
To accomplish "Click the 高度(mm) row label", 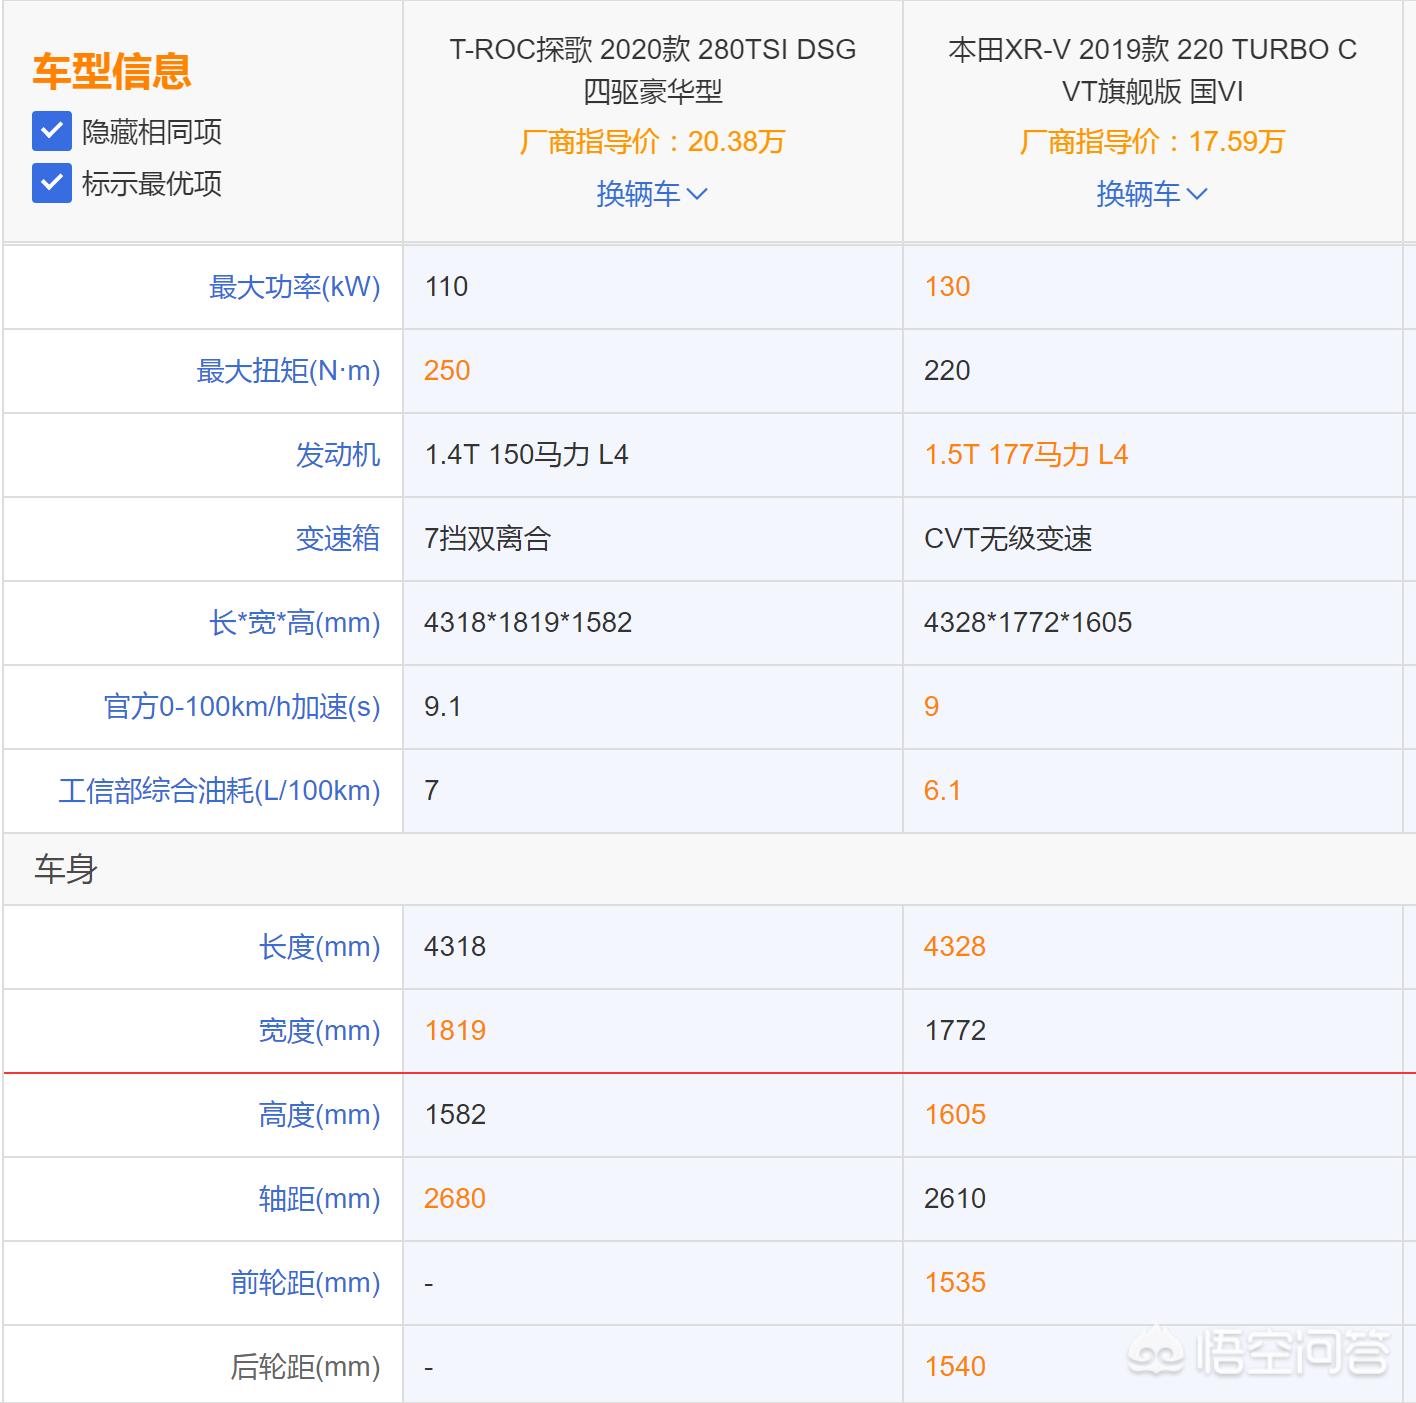I will tap(320, 1115).
